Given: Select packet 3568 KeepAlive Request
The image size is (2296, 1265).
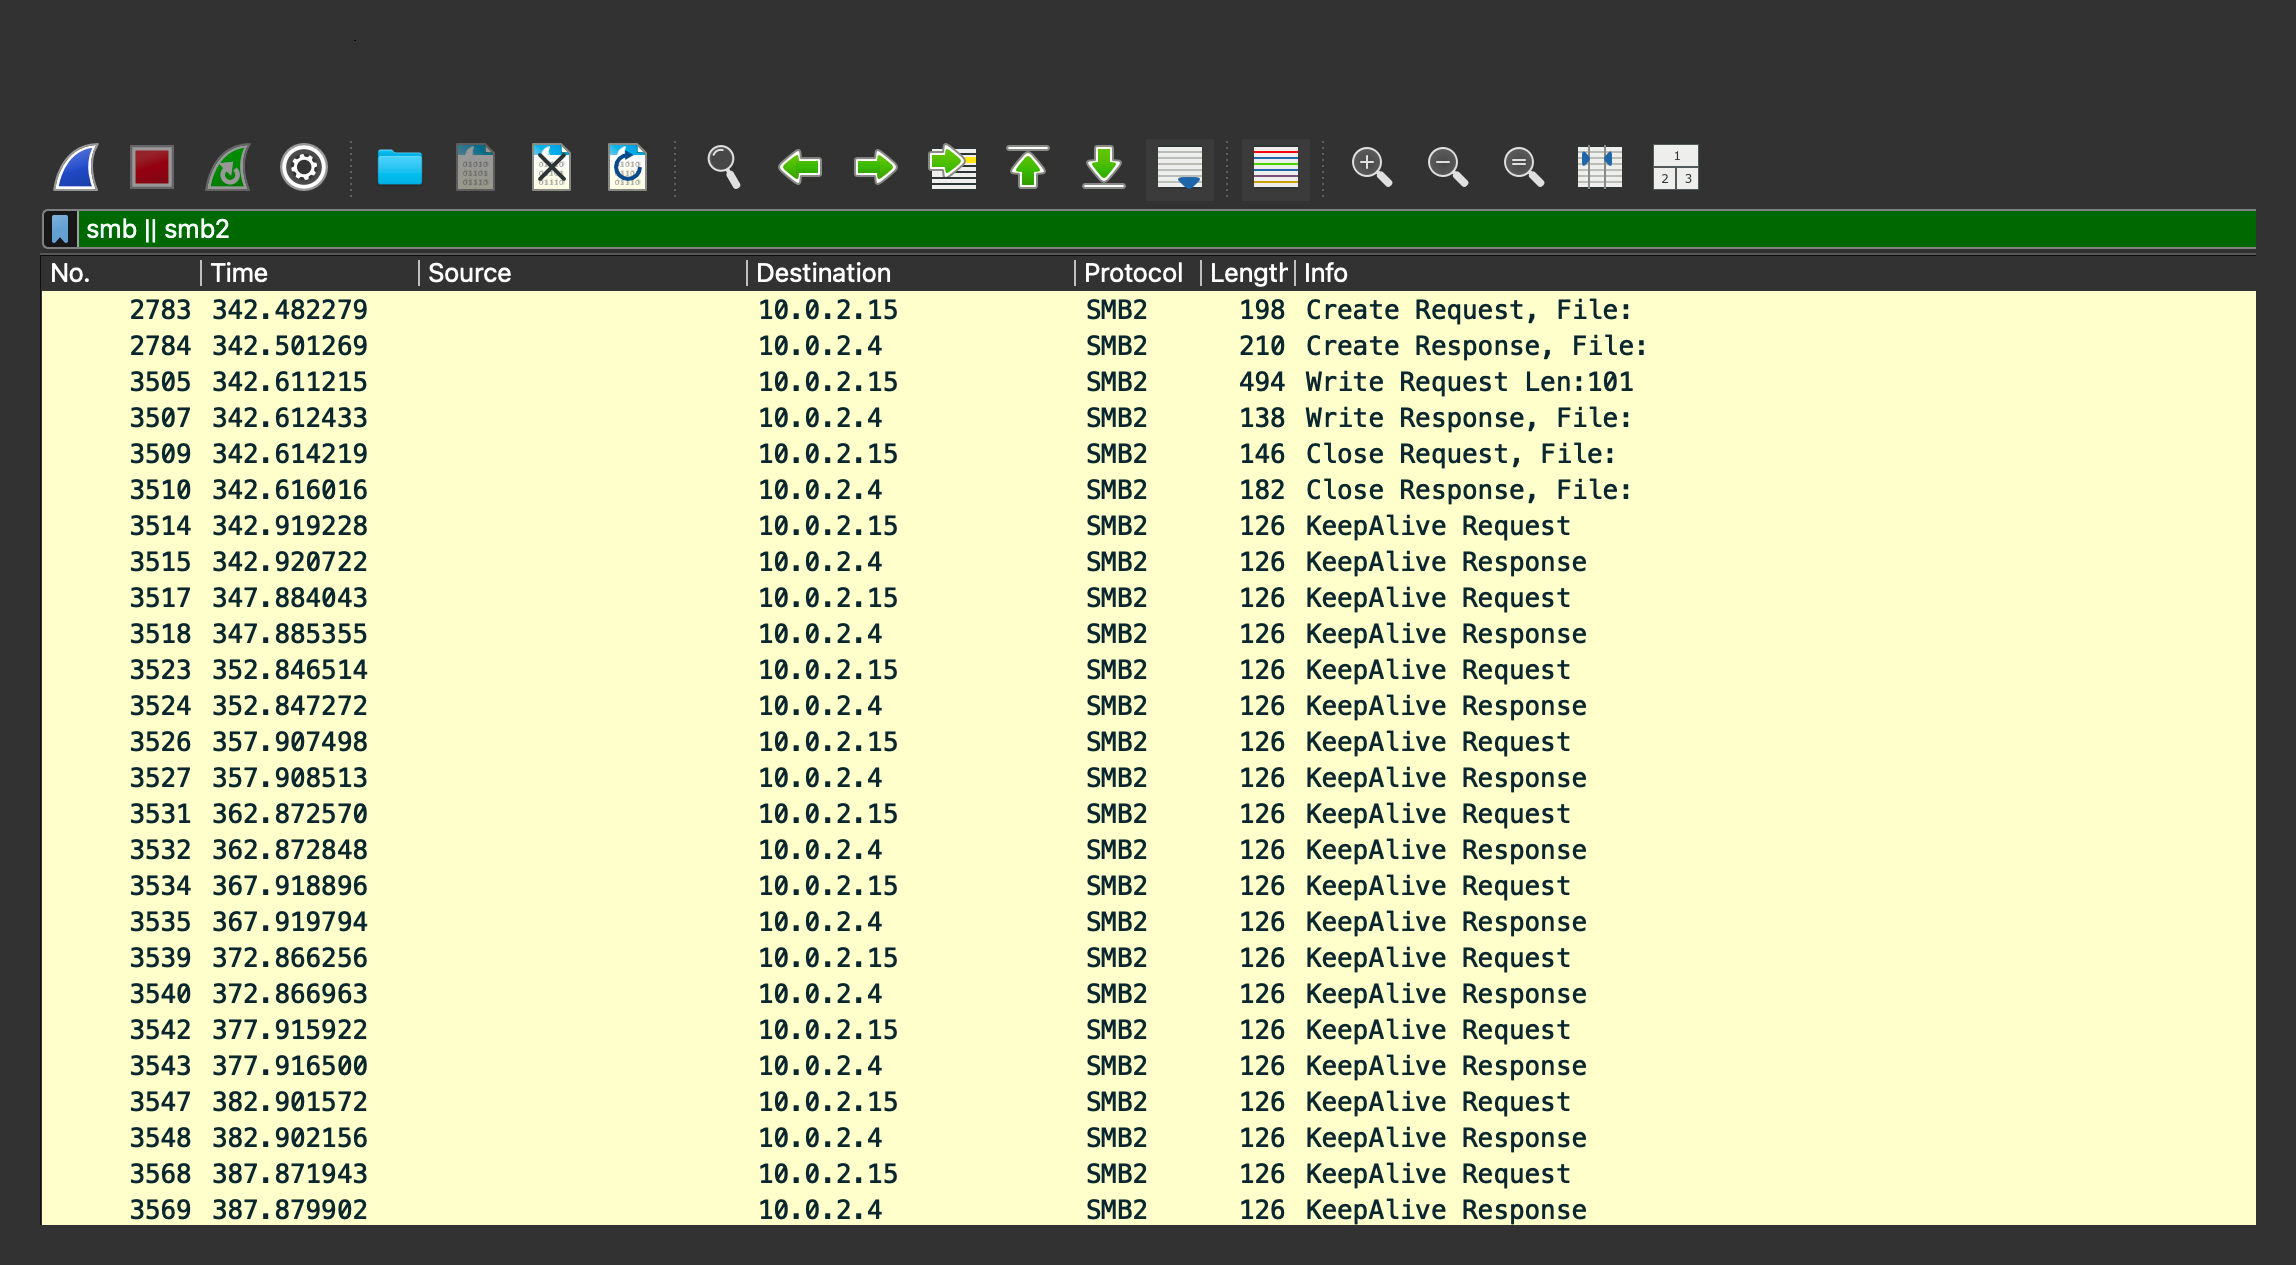Looking at the screenshot, I should tap(1148, 1174).
